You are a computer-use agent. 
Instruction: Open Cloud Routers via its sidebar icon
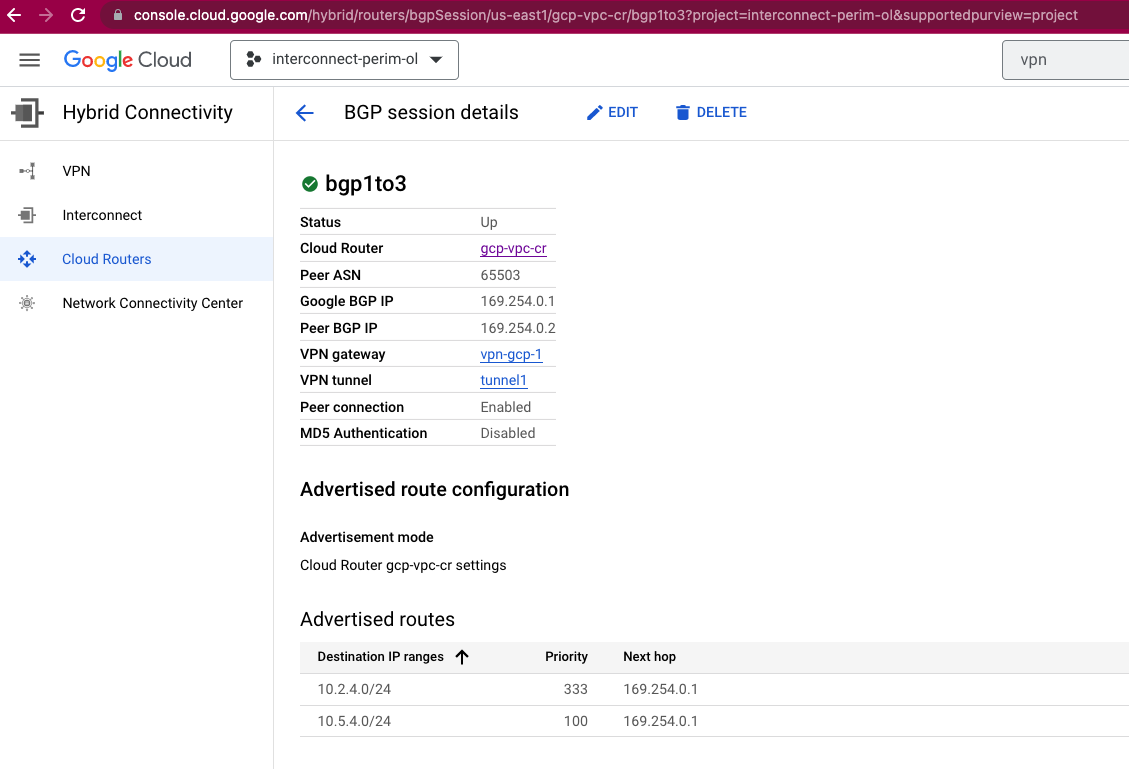tap(27, 258)
